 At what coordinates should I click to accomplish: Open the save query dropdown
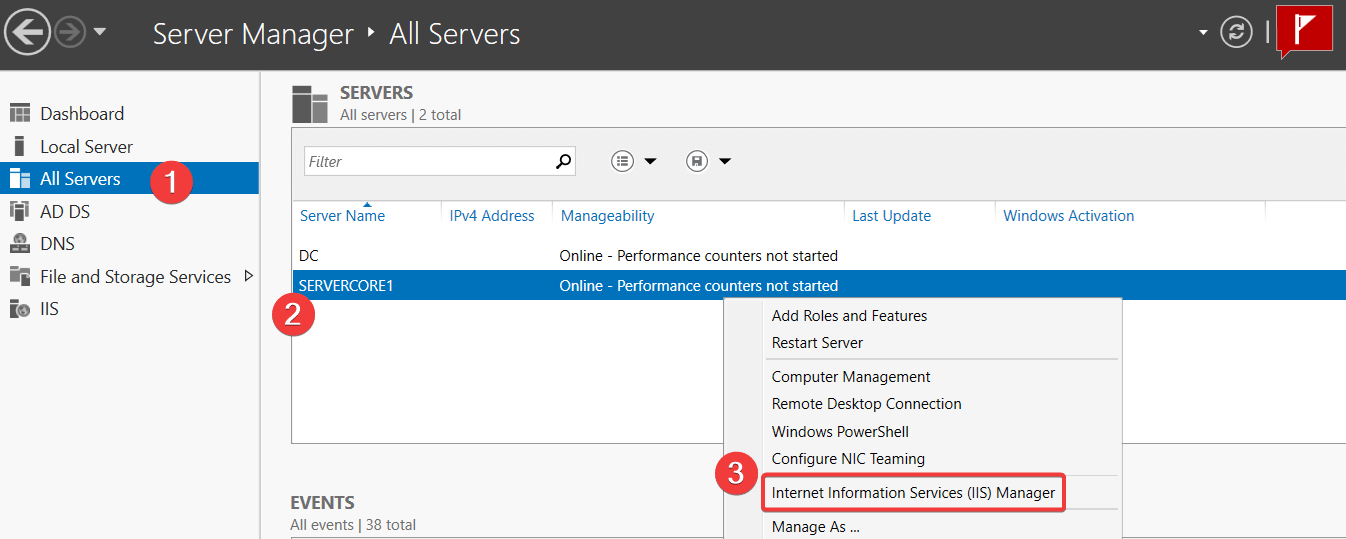[x=709, y=161]
